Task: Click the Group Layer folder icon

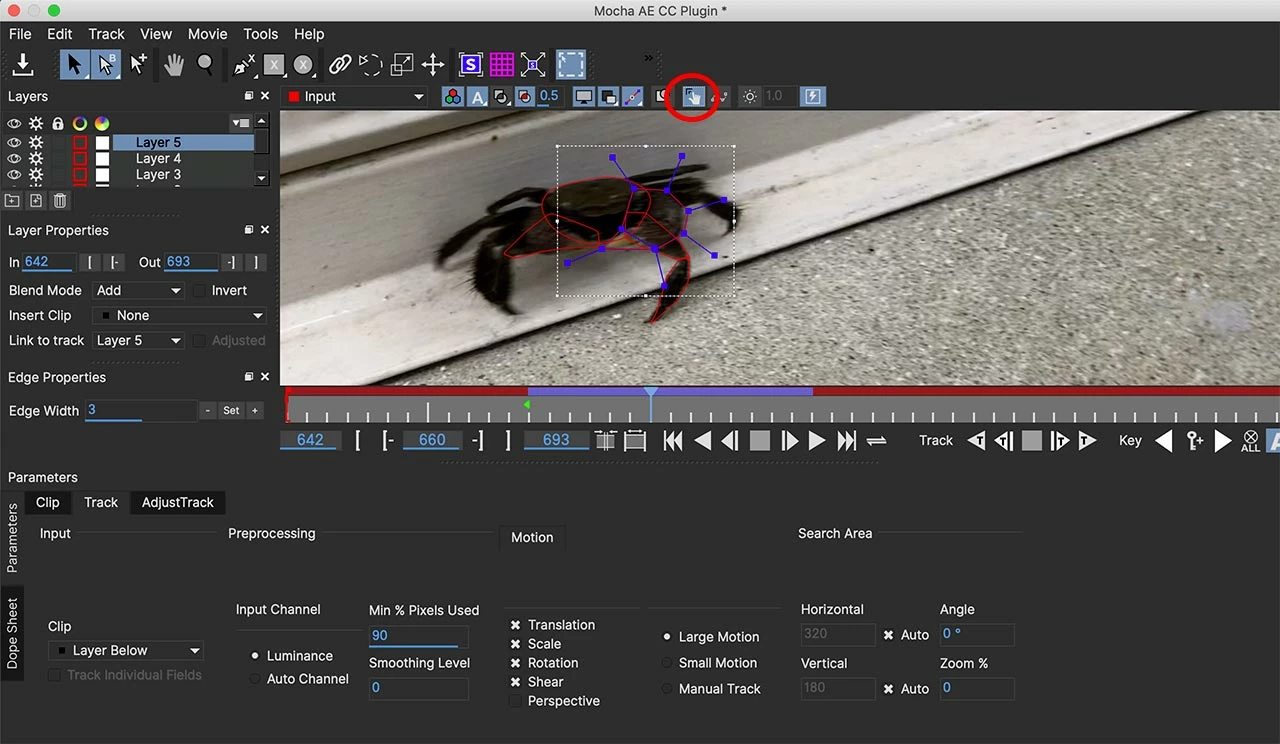Action: (x=12, y=201)
